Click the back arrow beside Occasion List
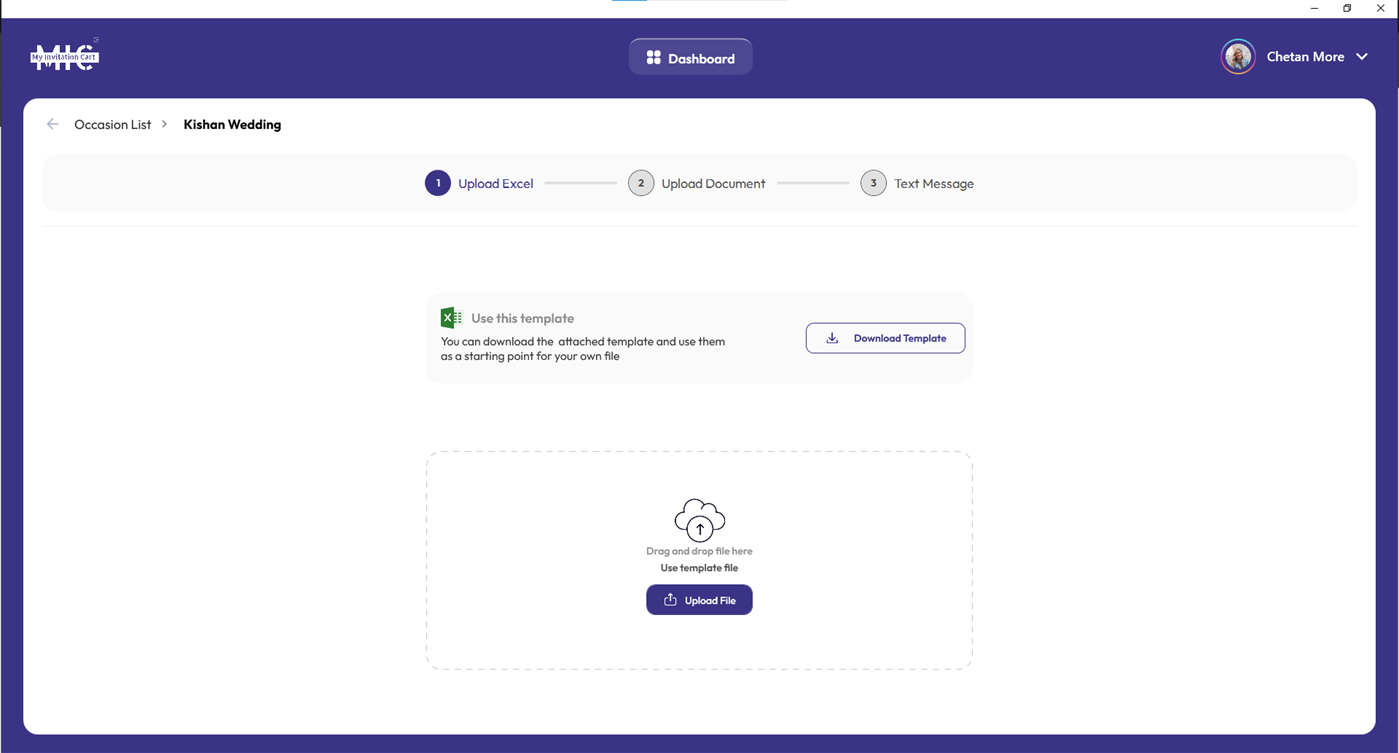The image size is (1399, 753). click(x=52, y=123)
